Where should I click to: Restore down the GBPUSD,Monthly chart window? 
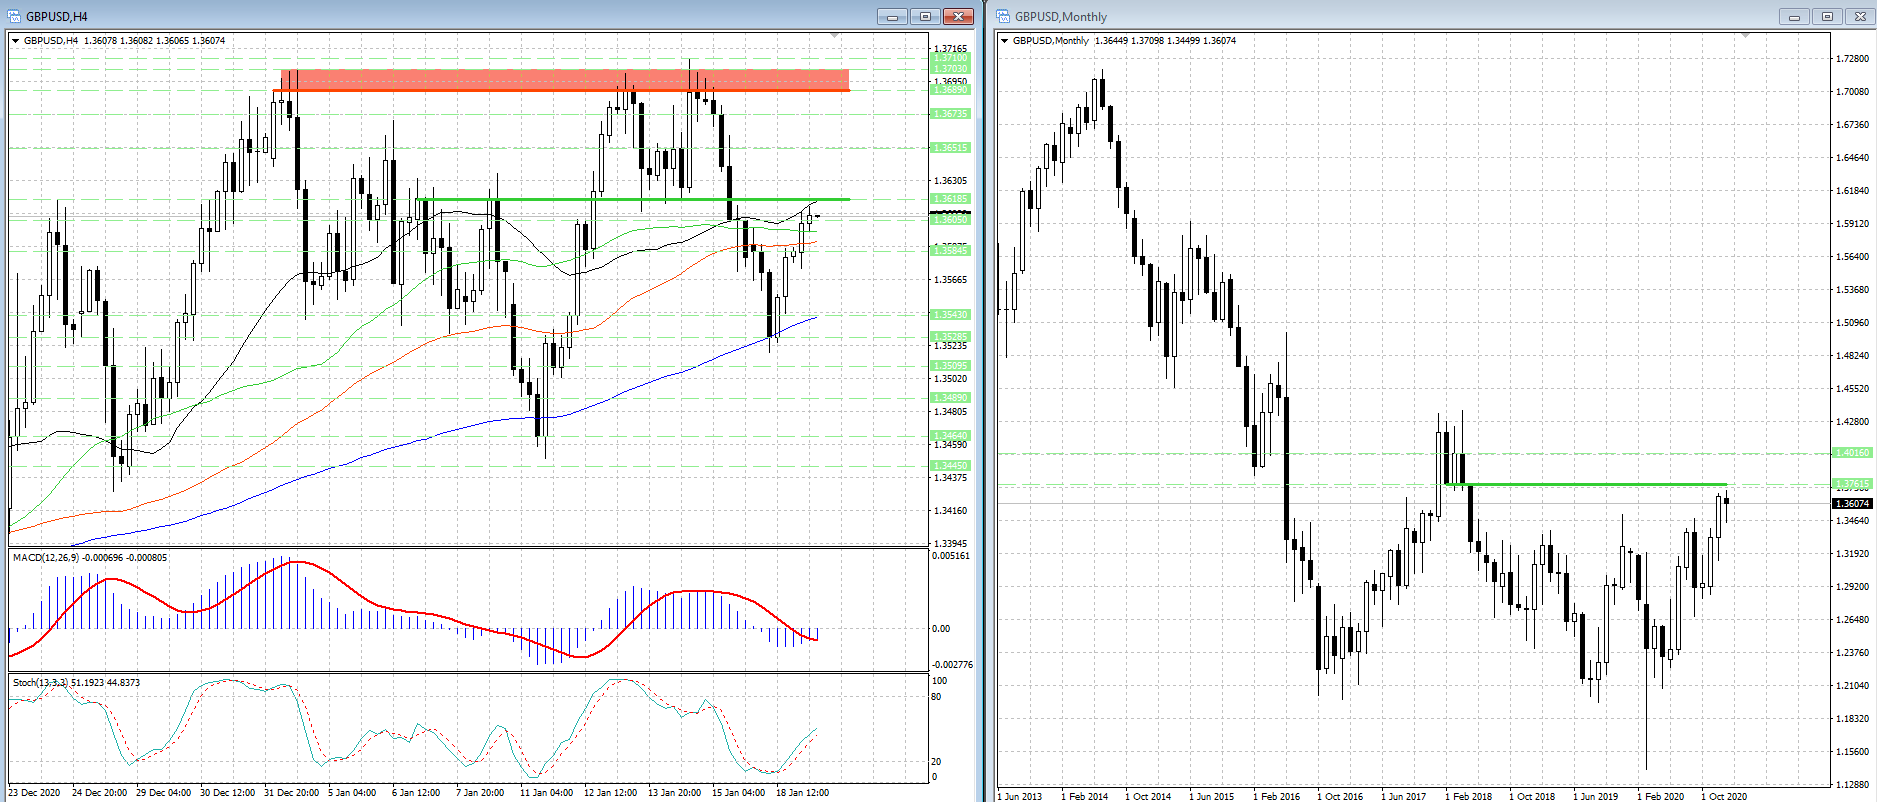(1827, 16)
